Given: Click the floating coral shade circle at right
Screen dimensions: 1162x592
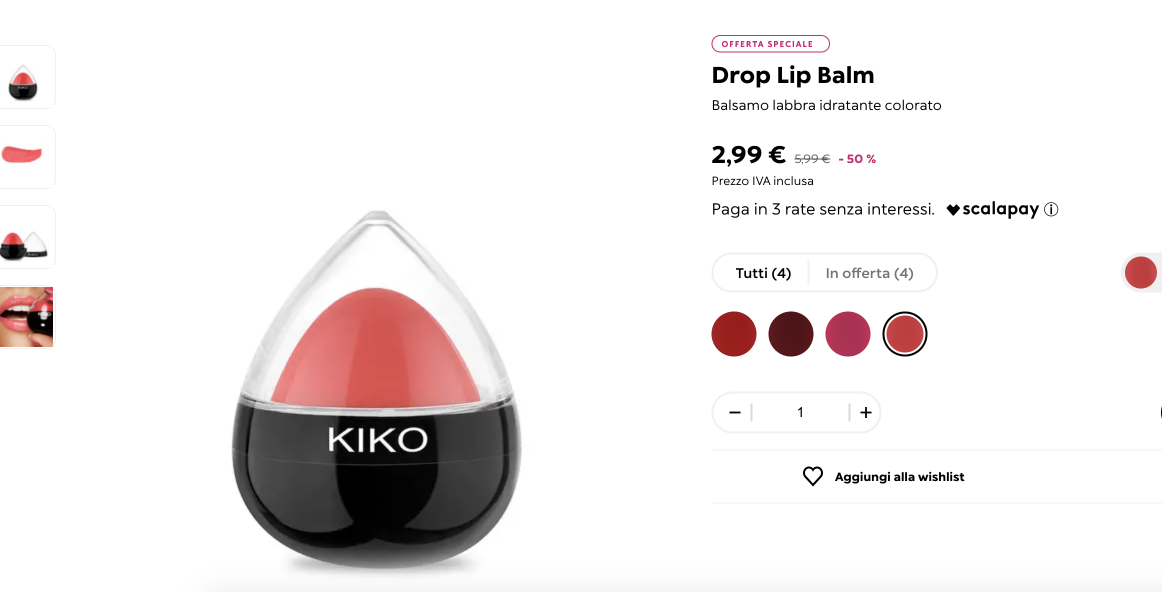Looking at the screenshot, I should click(x=1141, y=273).
